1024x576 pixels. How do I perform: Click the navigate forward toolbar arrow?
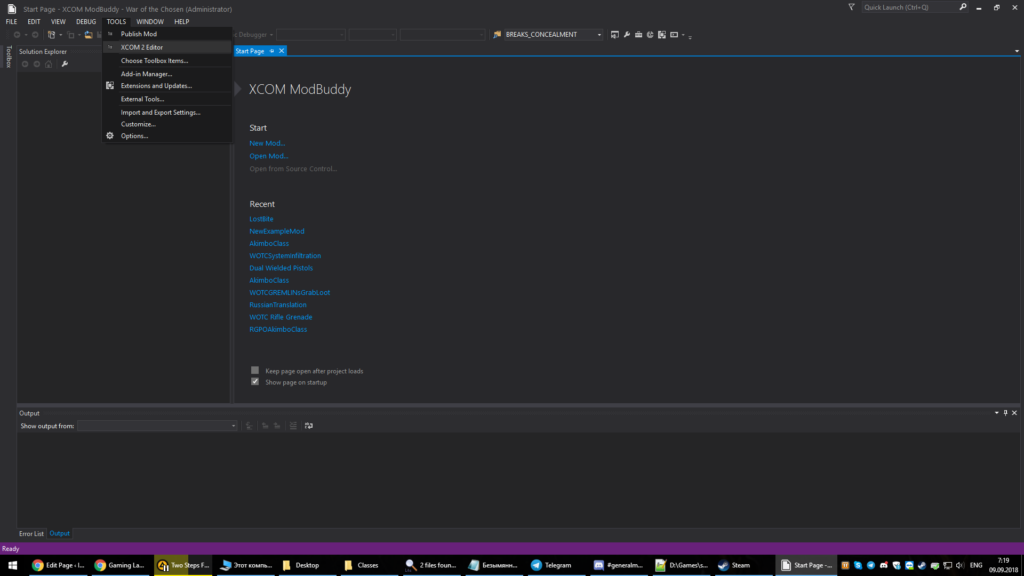[x=35, y=35]
